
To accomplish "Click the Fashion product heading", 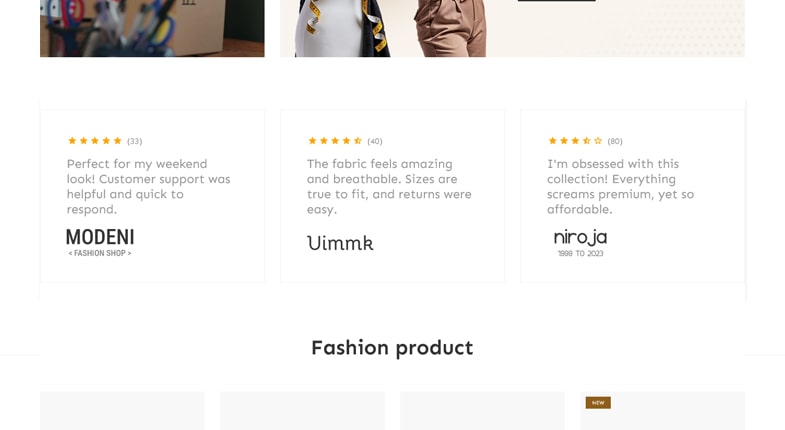I will (x=392, y=348).
